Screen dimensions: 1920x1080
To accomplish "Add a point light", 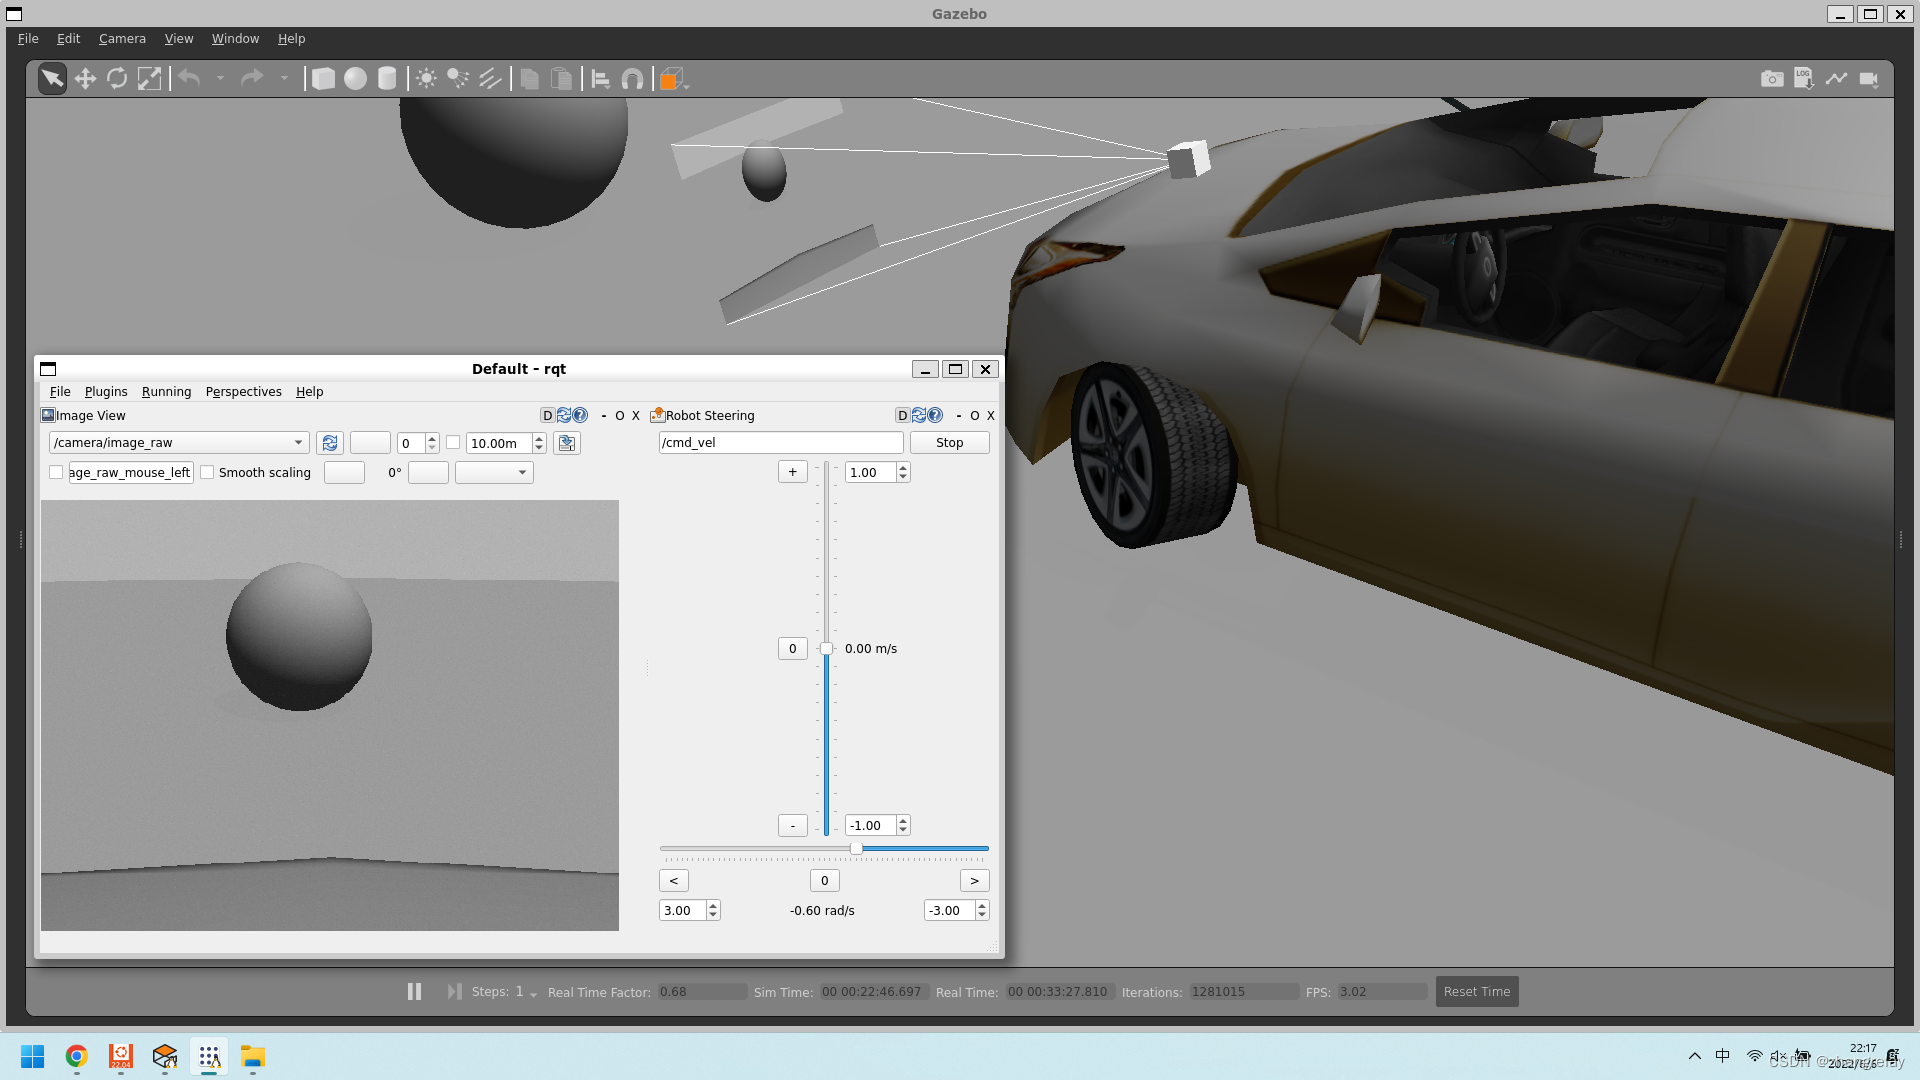I will [426, 79].
